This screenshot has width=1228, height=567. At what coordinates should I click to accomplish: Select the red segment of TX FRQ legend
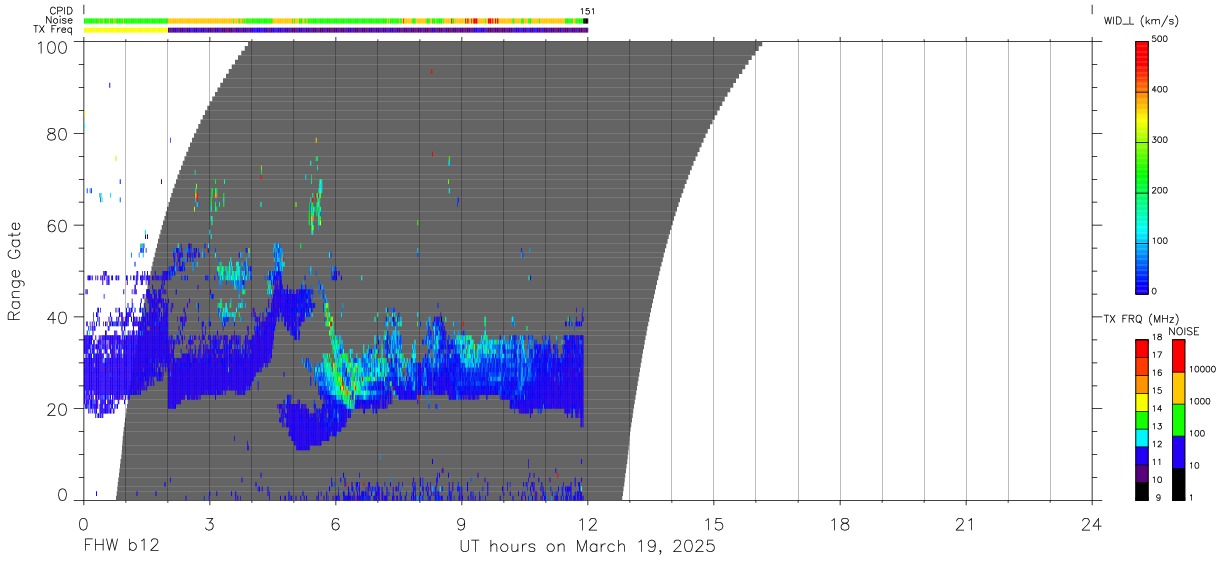[x=1142, y=349]
